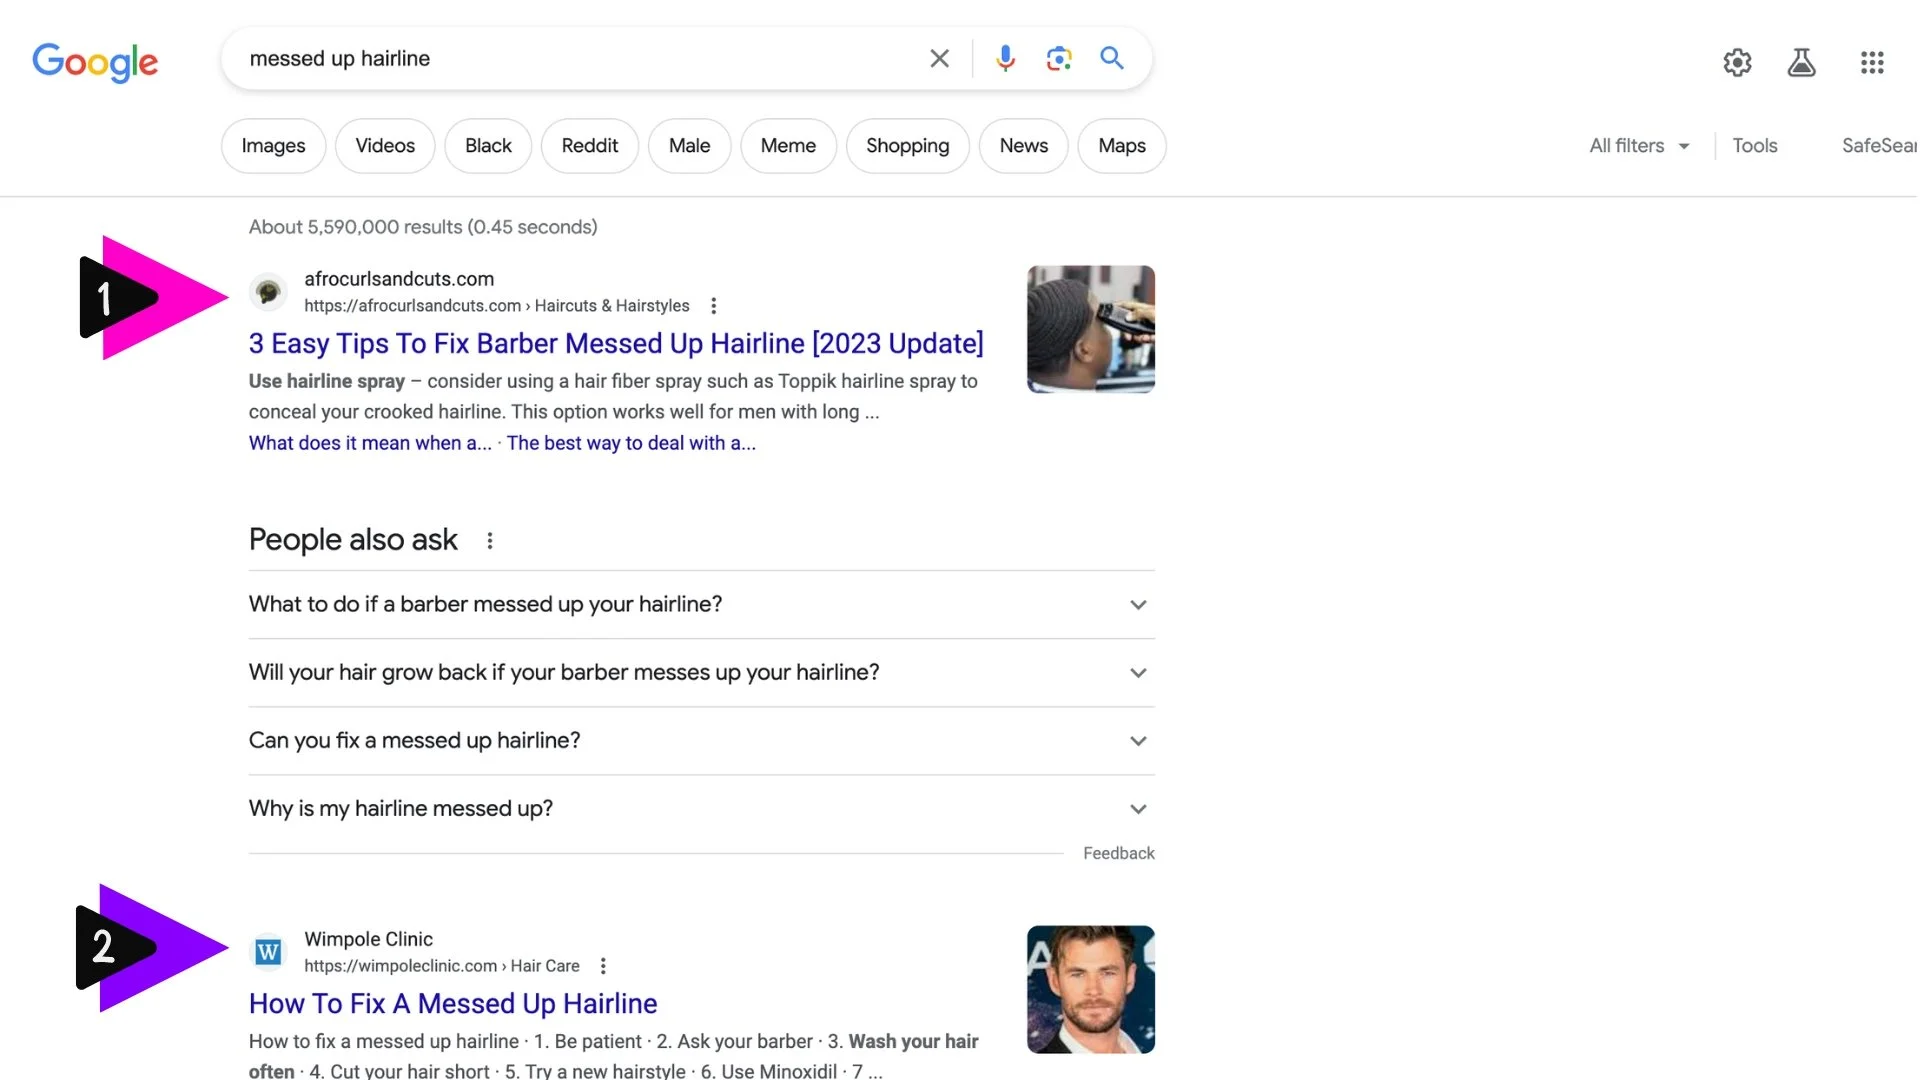
Task: Open three-dot menu for afrocurlsandcuts result
Action: (713, 306)
